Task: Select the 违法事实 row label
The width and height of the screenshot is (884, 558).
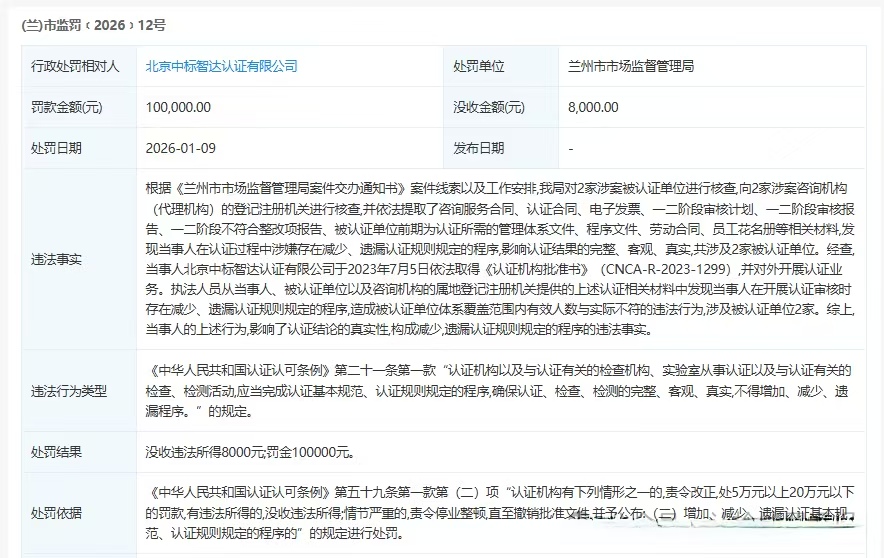Action: [79, 259]
